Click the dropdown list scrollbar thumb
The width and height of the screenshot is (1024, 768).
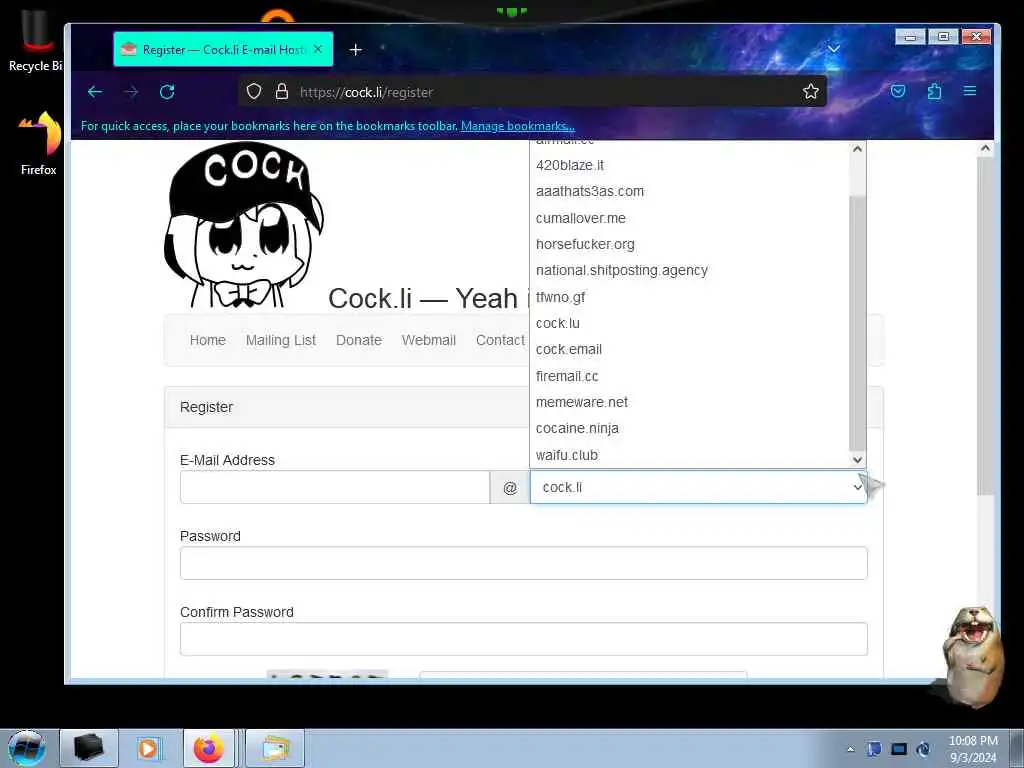tap(857, 323)
